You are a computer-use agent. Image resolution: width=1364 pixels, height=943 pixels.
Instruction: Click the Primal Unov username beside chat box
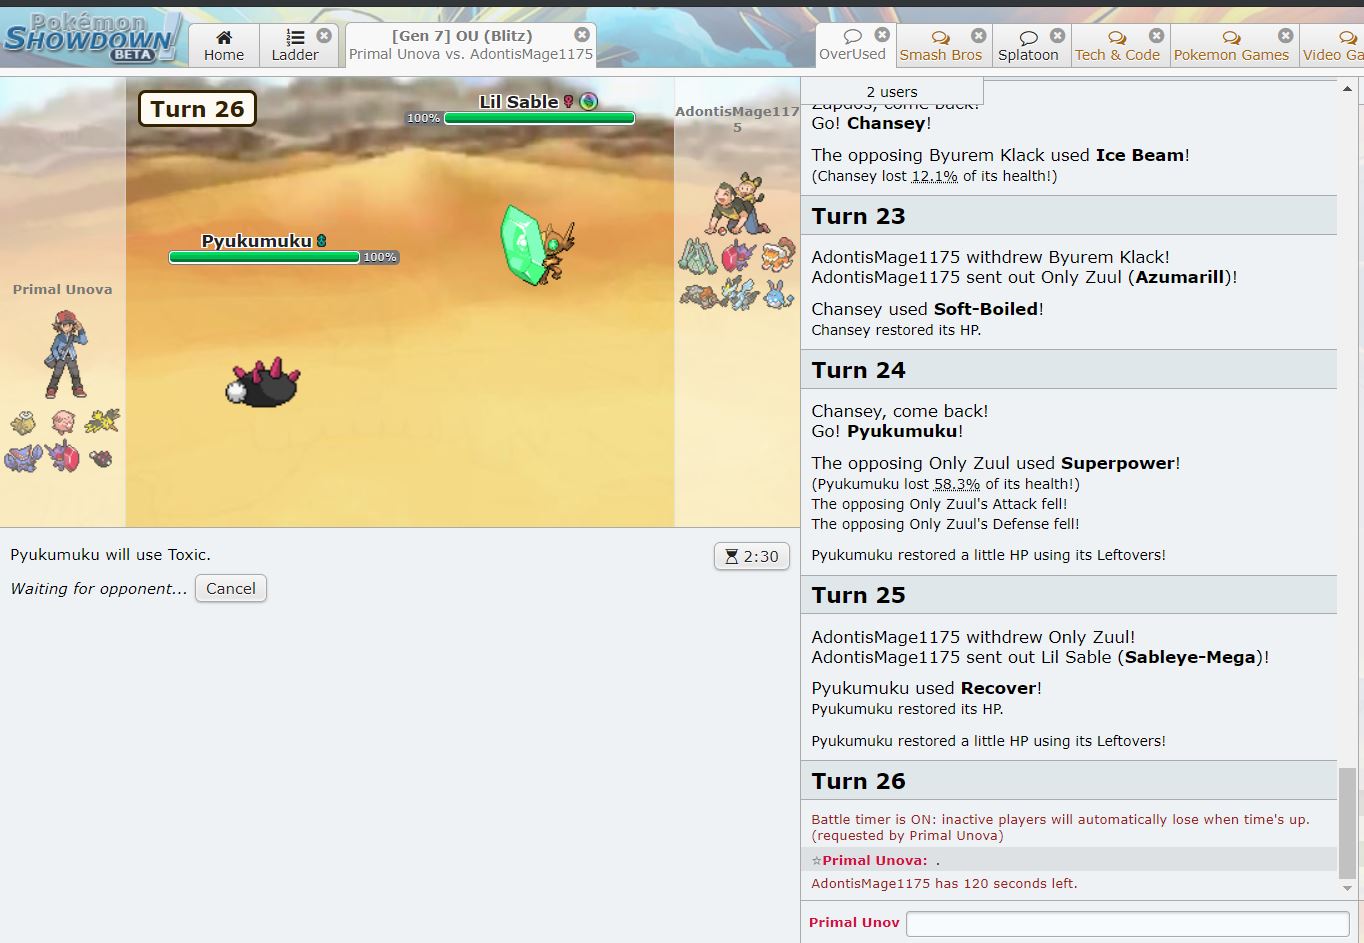(x=854, y=922)
